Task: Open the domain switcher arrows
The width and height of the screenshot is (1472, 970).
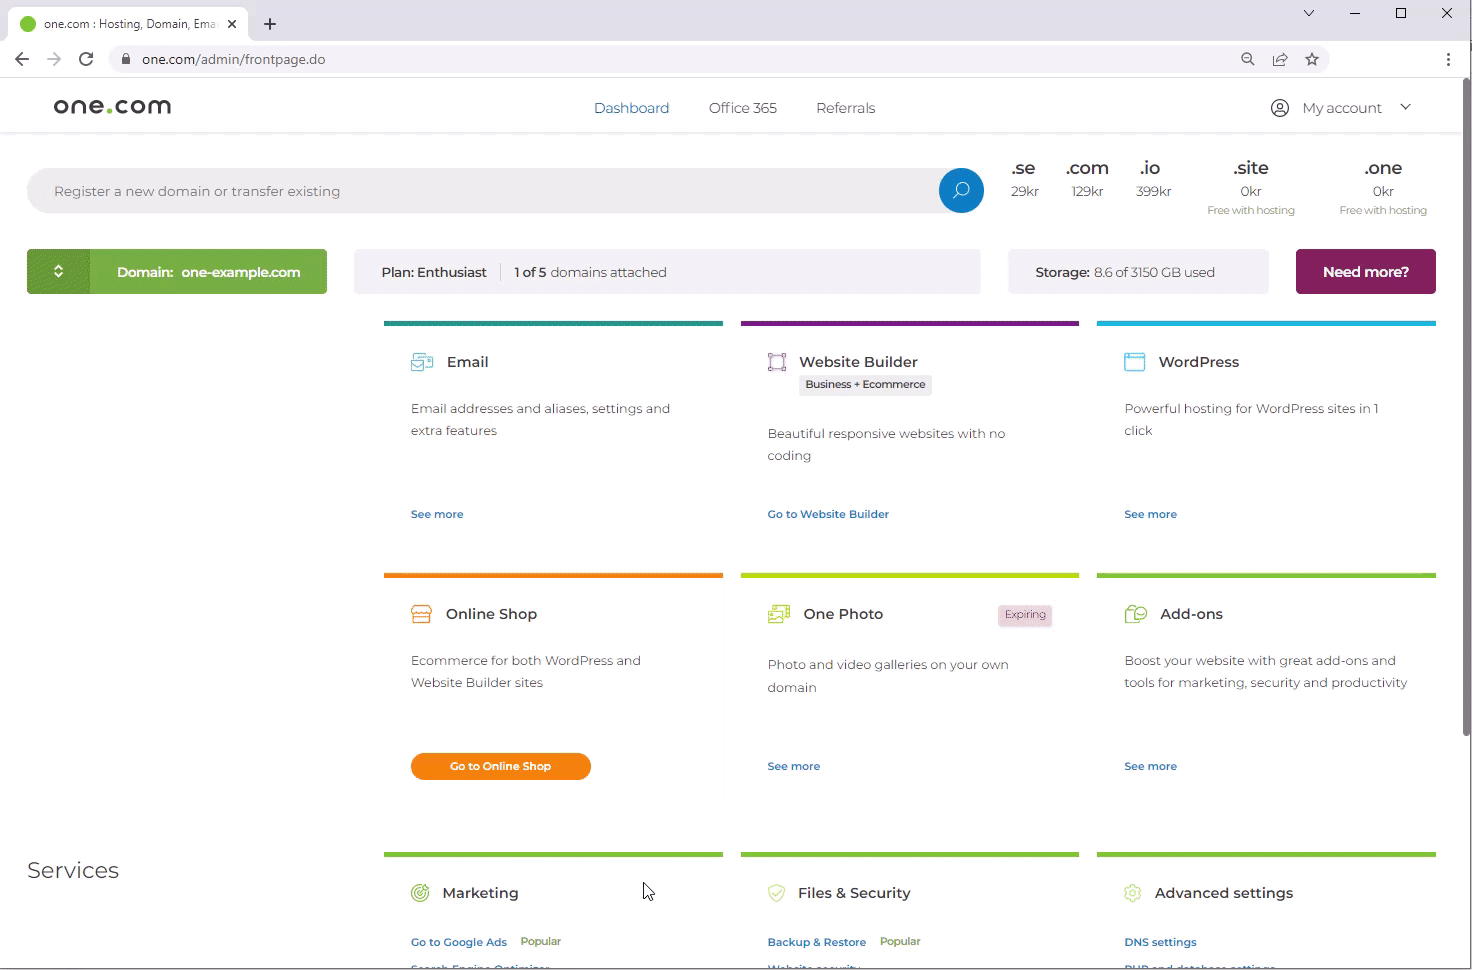Action: point(58,272)
